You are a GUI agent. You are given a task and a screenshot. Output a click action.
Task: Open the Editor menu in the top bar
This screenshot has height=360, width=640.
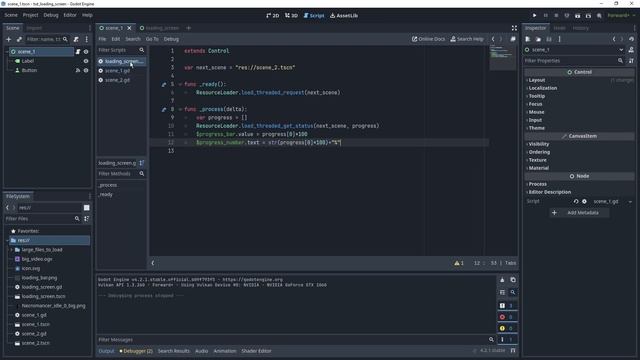70,15
